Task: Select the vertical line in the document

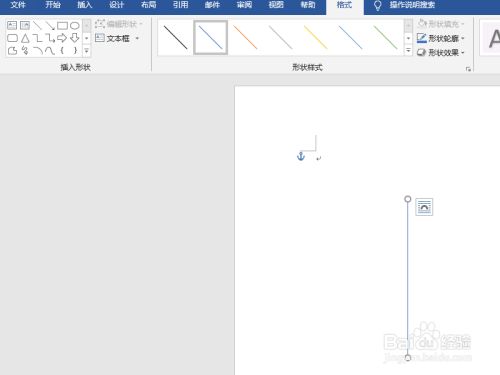Action: click(x=407, y=278)
